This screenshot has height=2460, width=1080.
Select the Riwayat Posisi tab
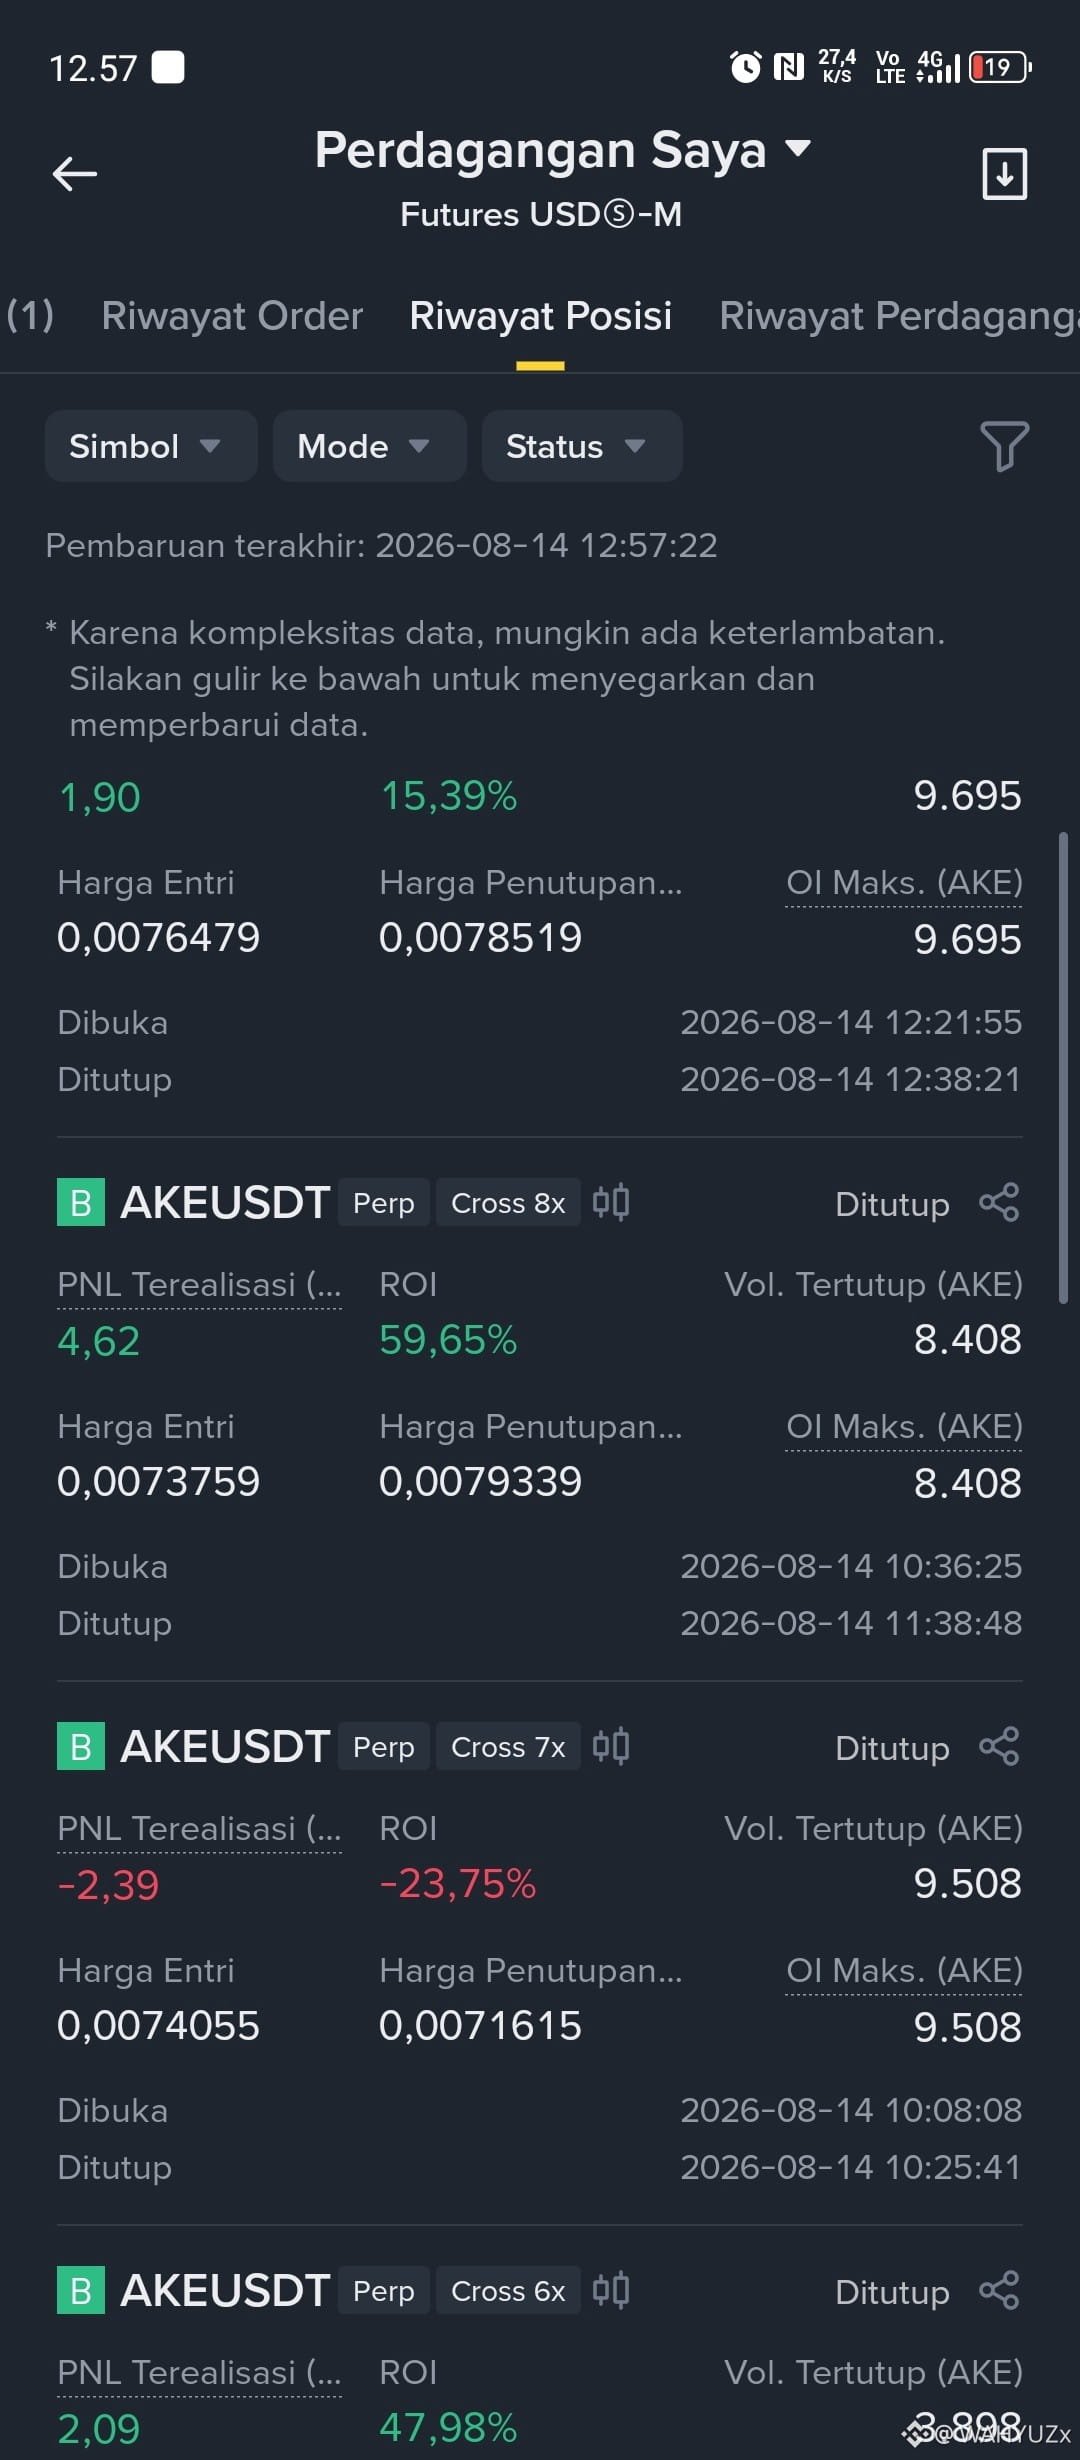pyautogui.click(x=540, y=316)
